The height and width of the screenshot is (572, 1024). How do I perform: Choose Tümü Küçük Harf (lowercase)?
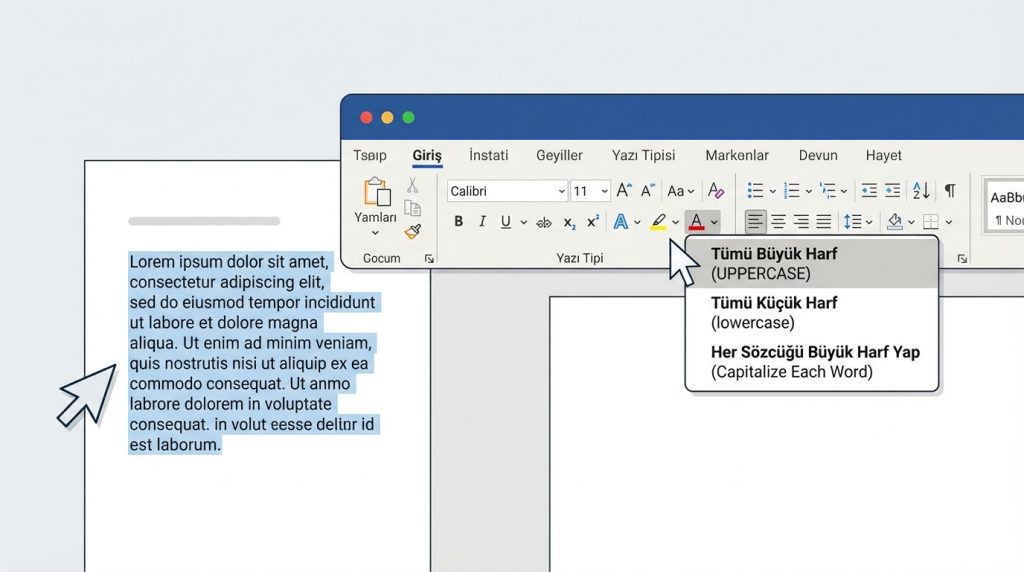[x=812, y=313]
